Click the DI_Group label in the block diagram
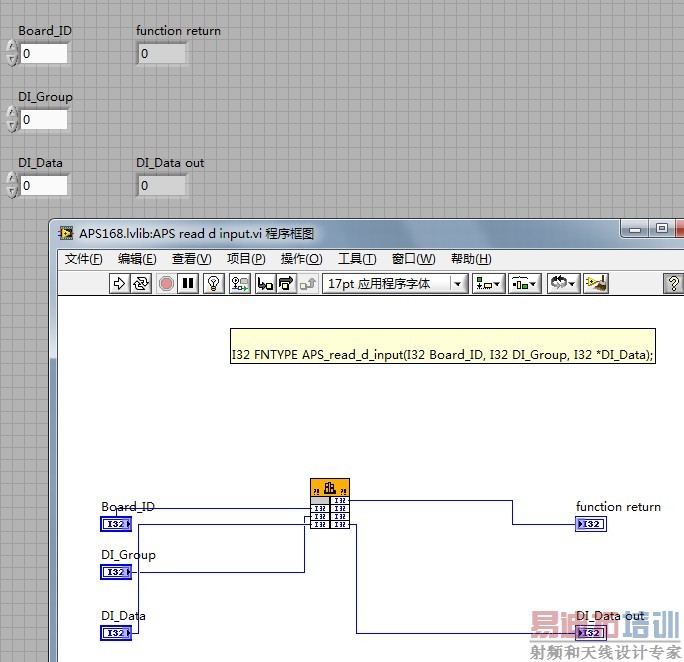This screenshot has width=684, height=662. tap(128, 555)
